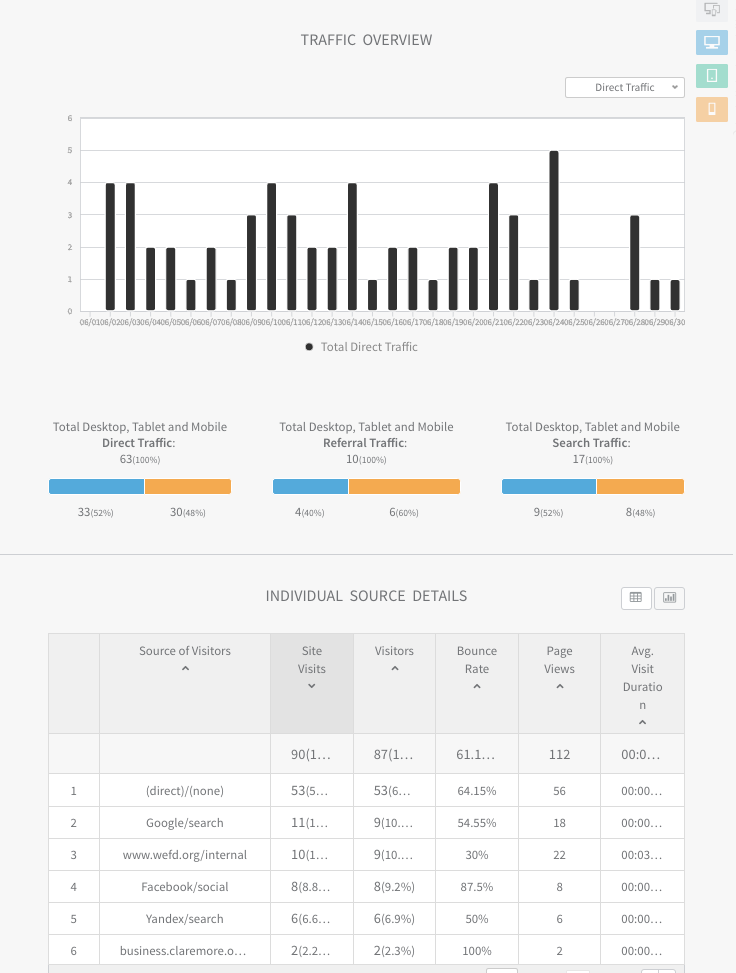Click the TRAFFIC OVERVIEW heading

tap(366, 40)
